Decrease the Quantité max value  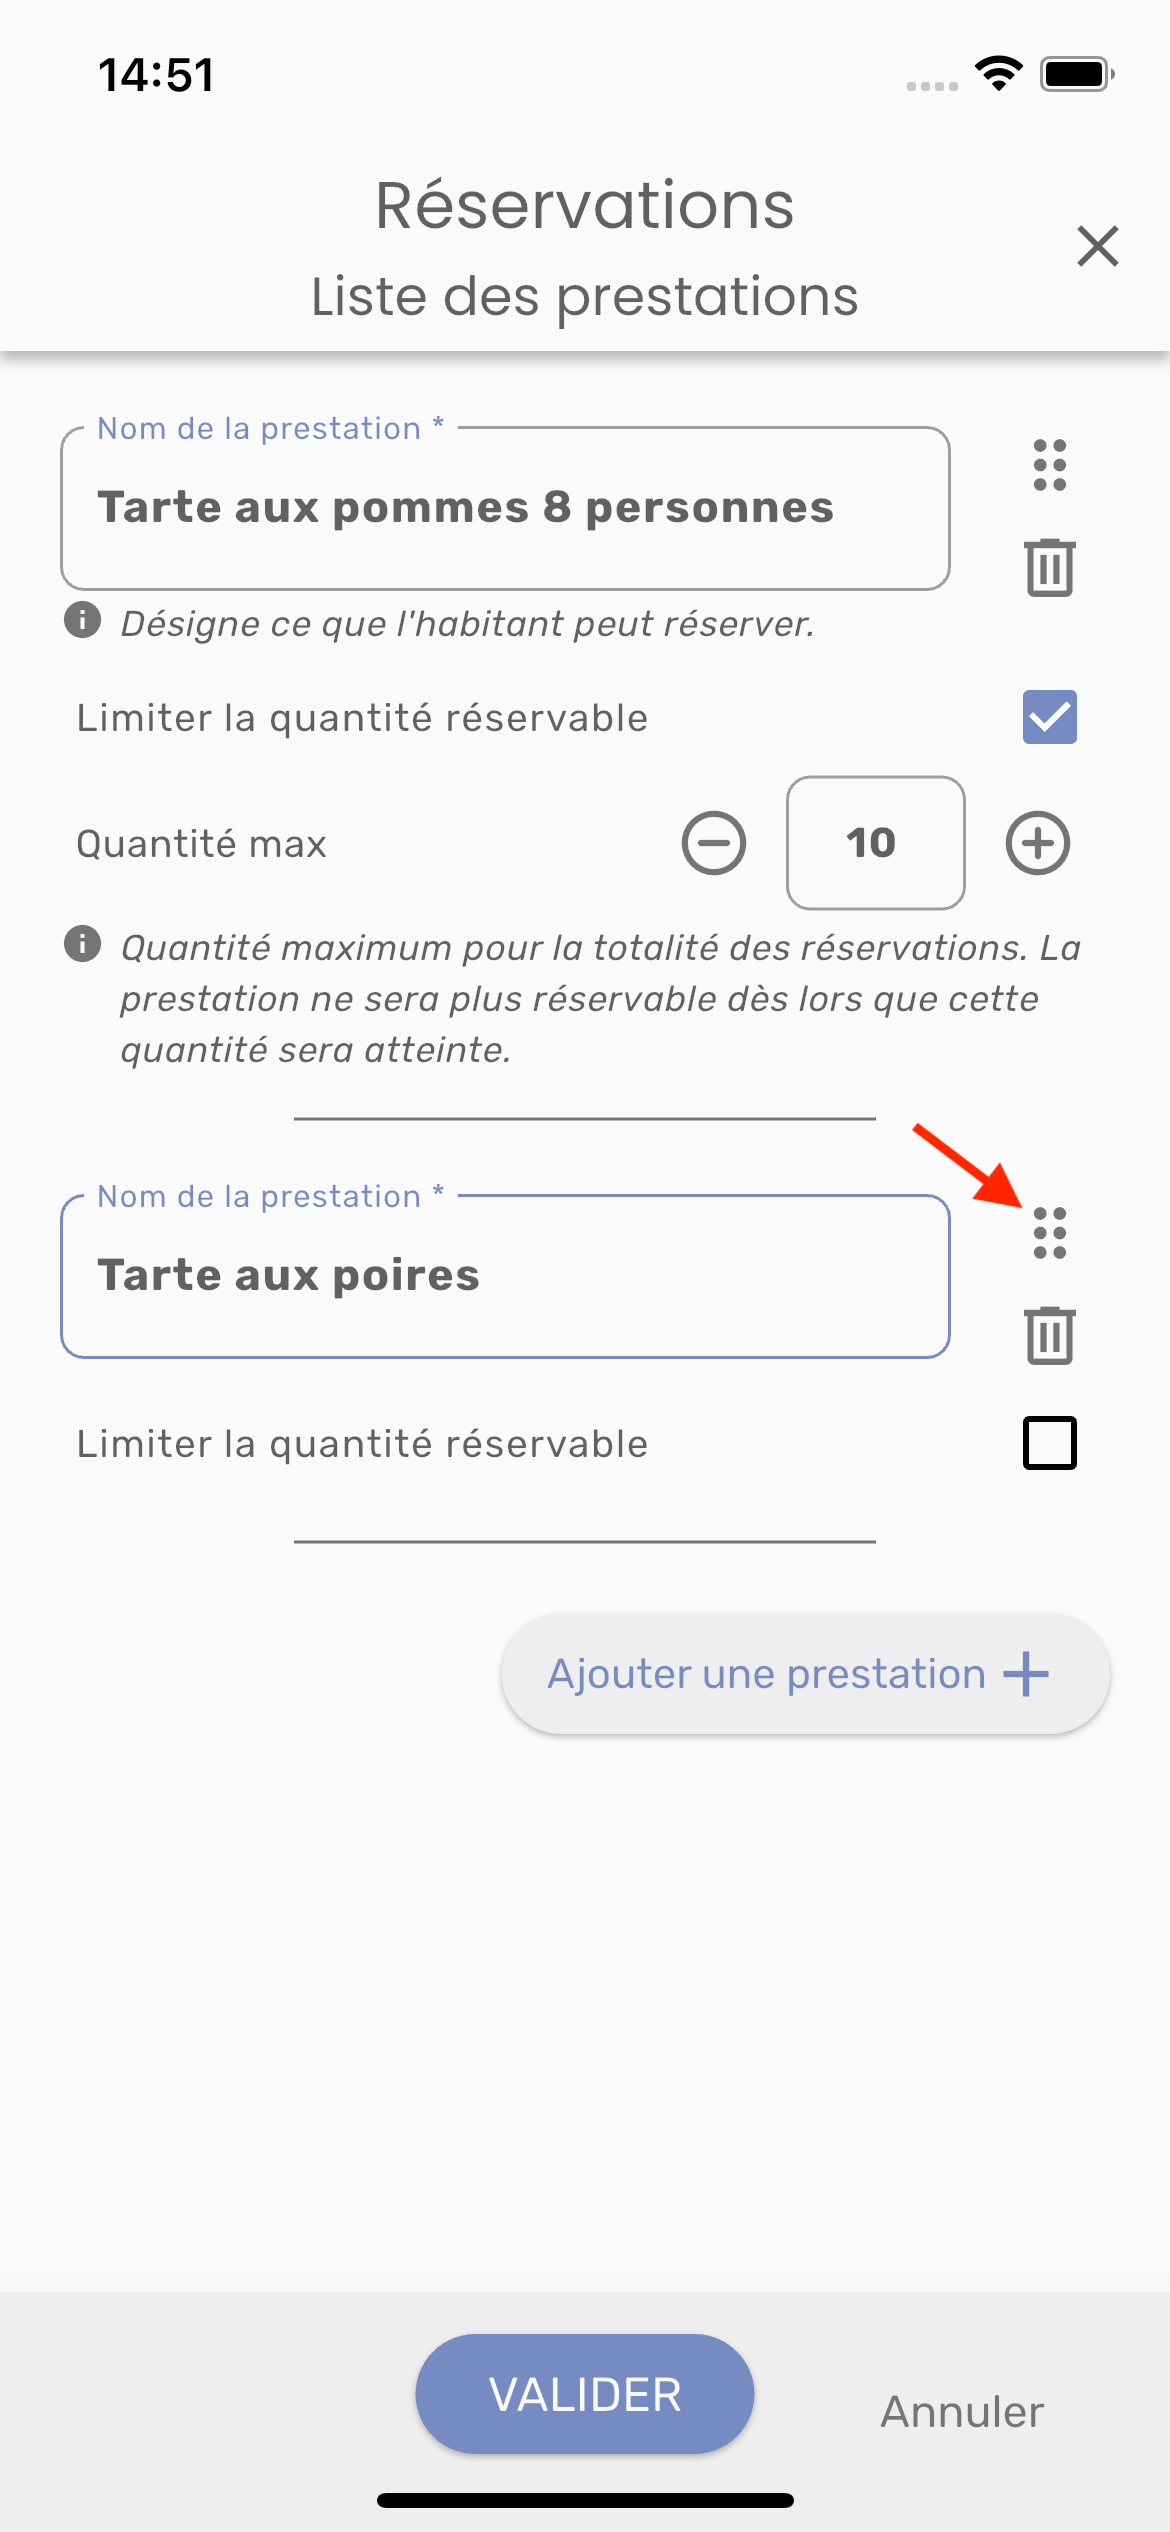pos(714,843)
